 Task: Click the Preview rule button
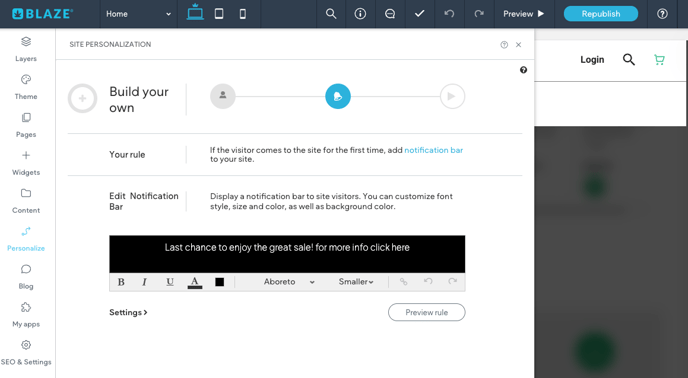click(x=426, y=312)
